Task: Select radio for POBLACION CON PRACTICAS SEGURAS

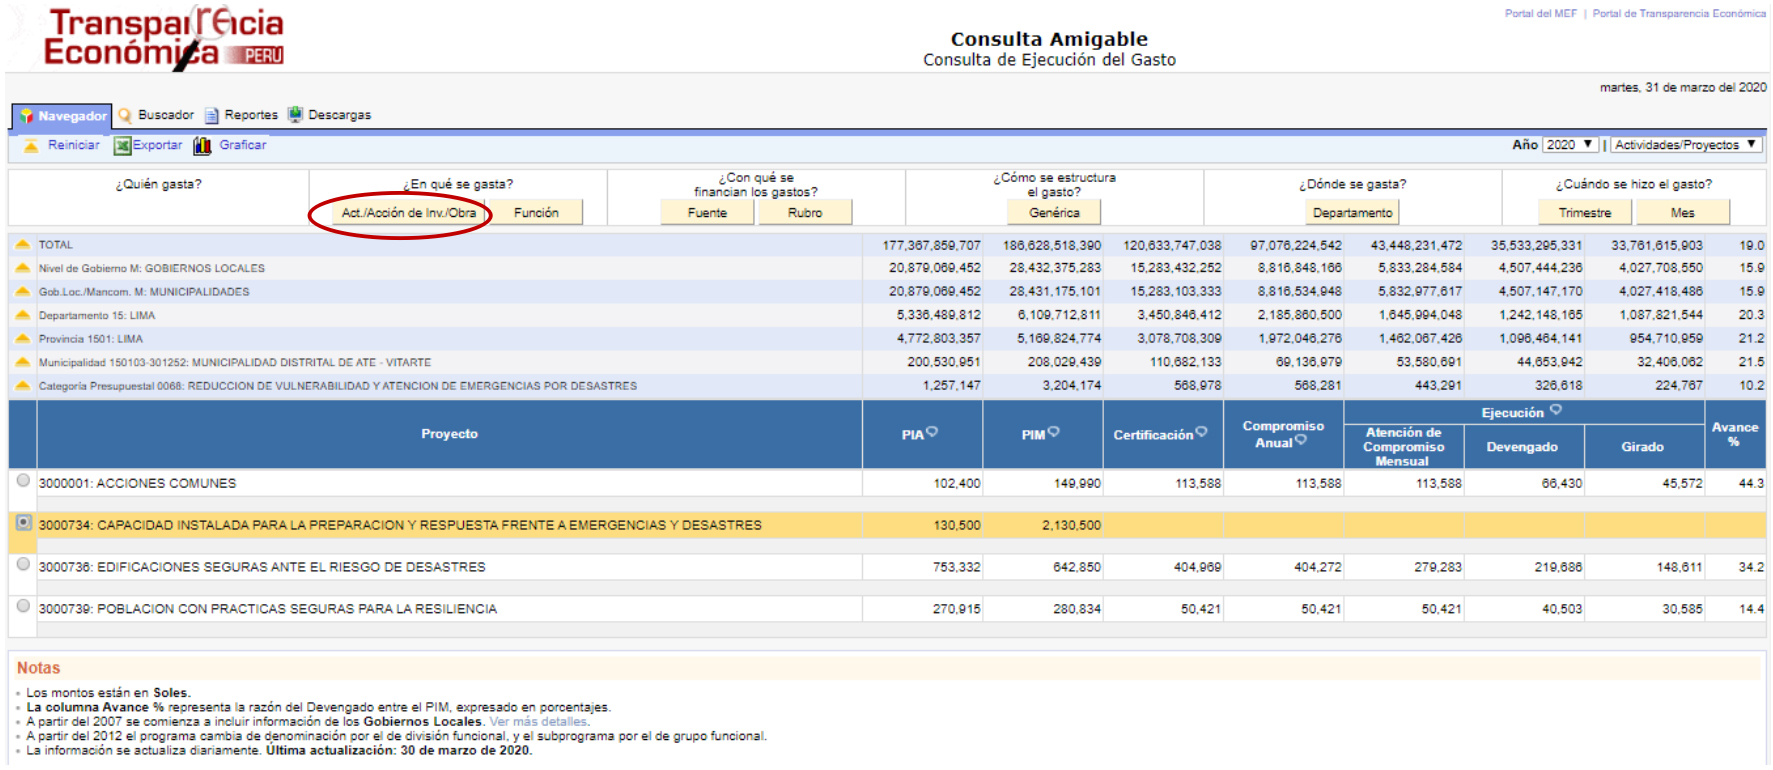Action: click(23, 606)
